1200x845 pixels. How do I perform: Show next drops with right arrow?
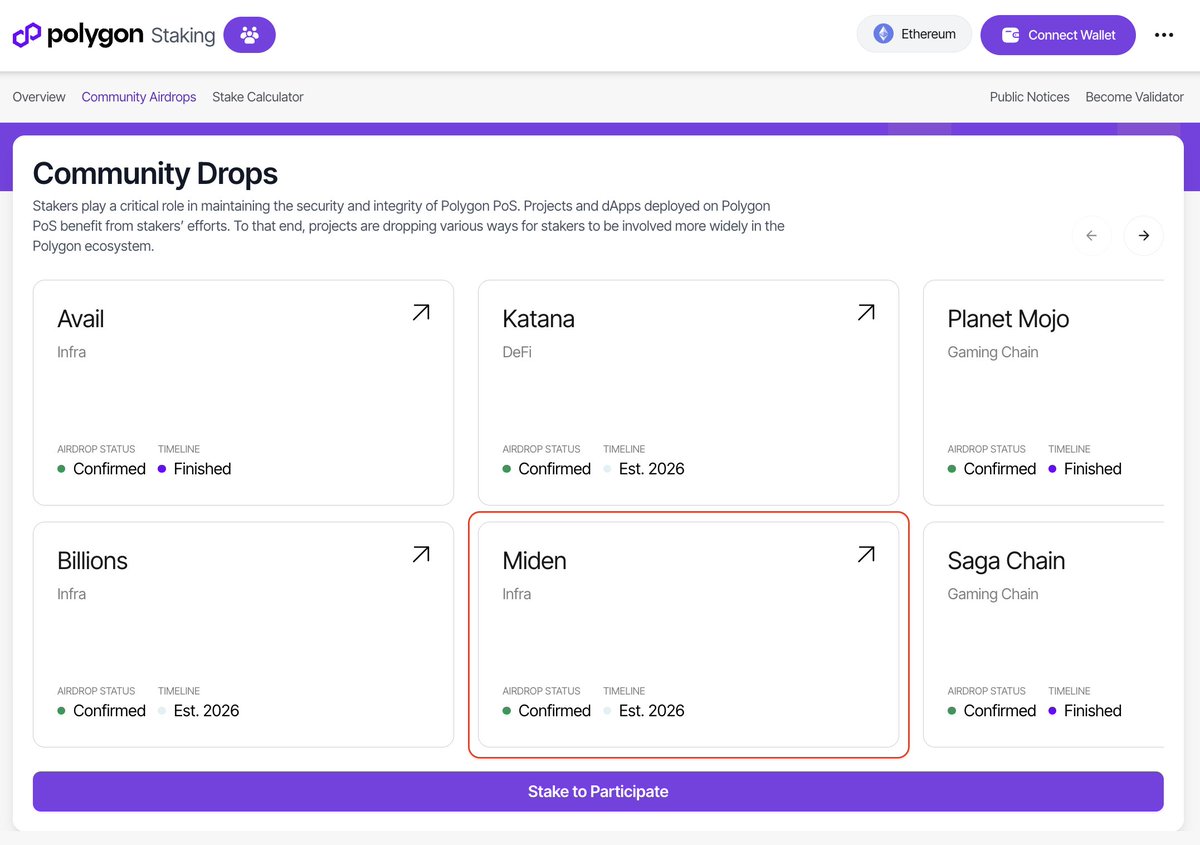click(1144, 236)
